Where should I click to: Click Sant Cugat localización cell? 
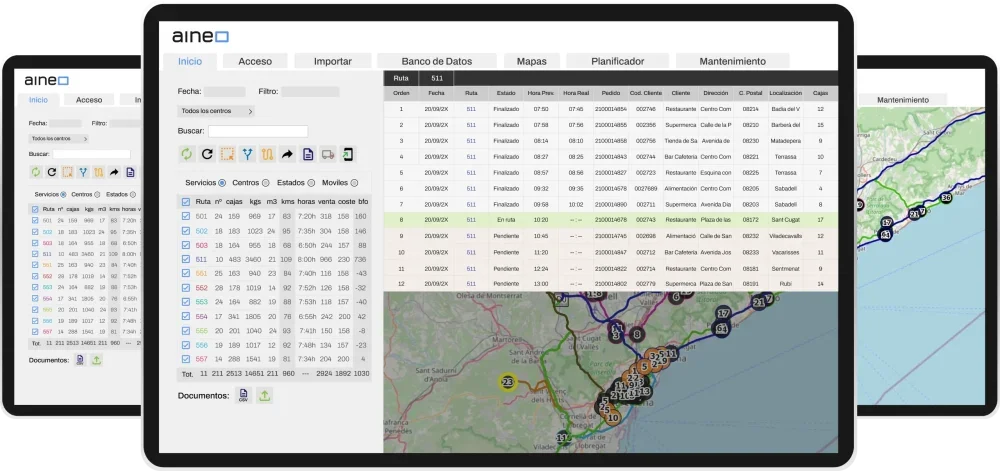785,220
